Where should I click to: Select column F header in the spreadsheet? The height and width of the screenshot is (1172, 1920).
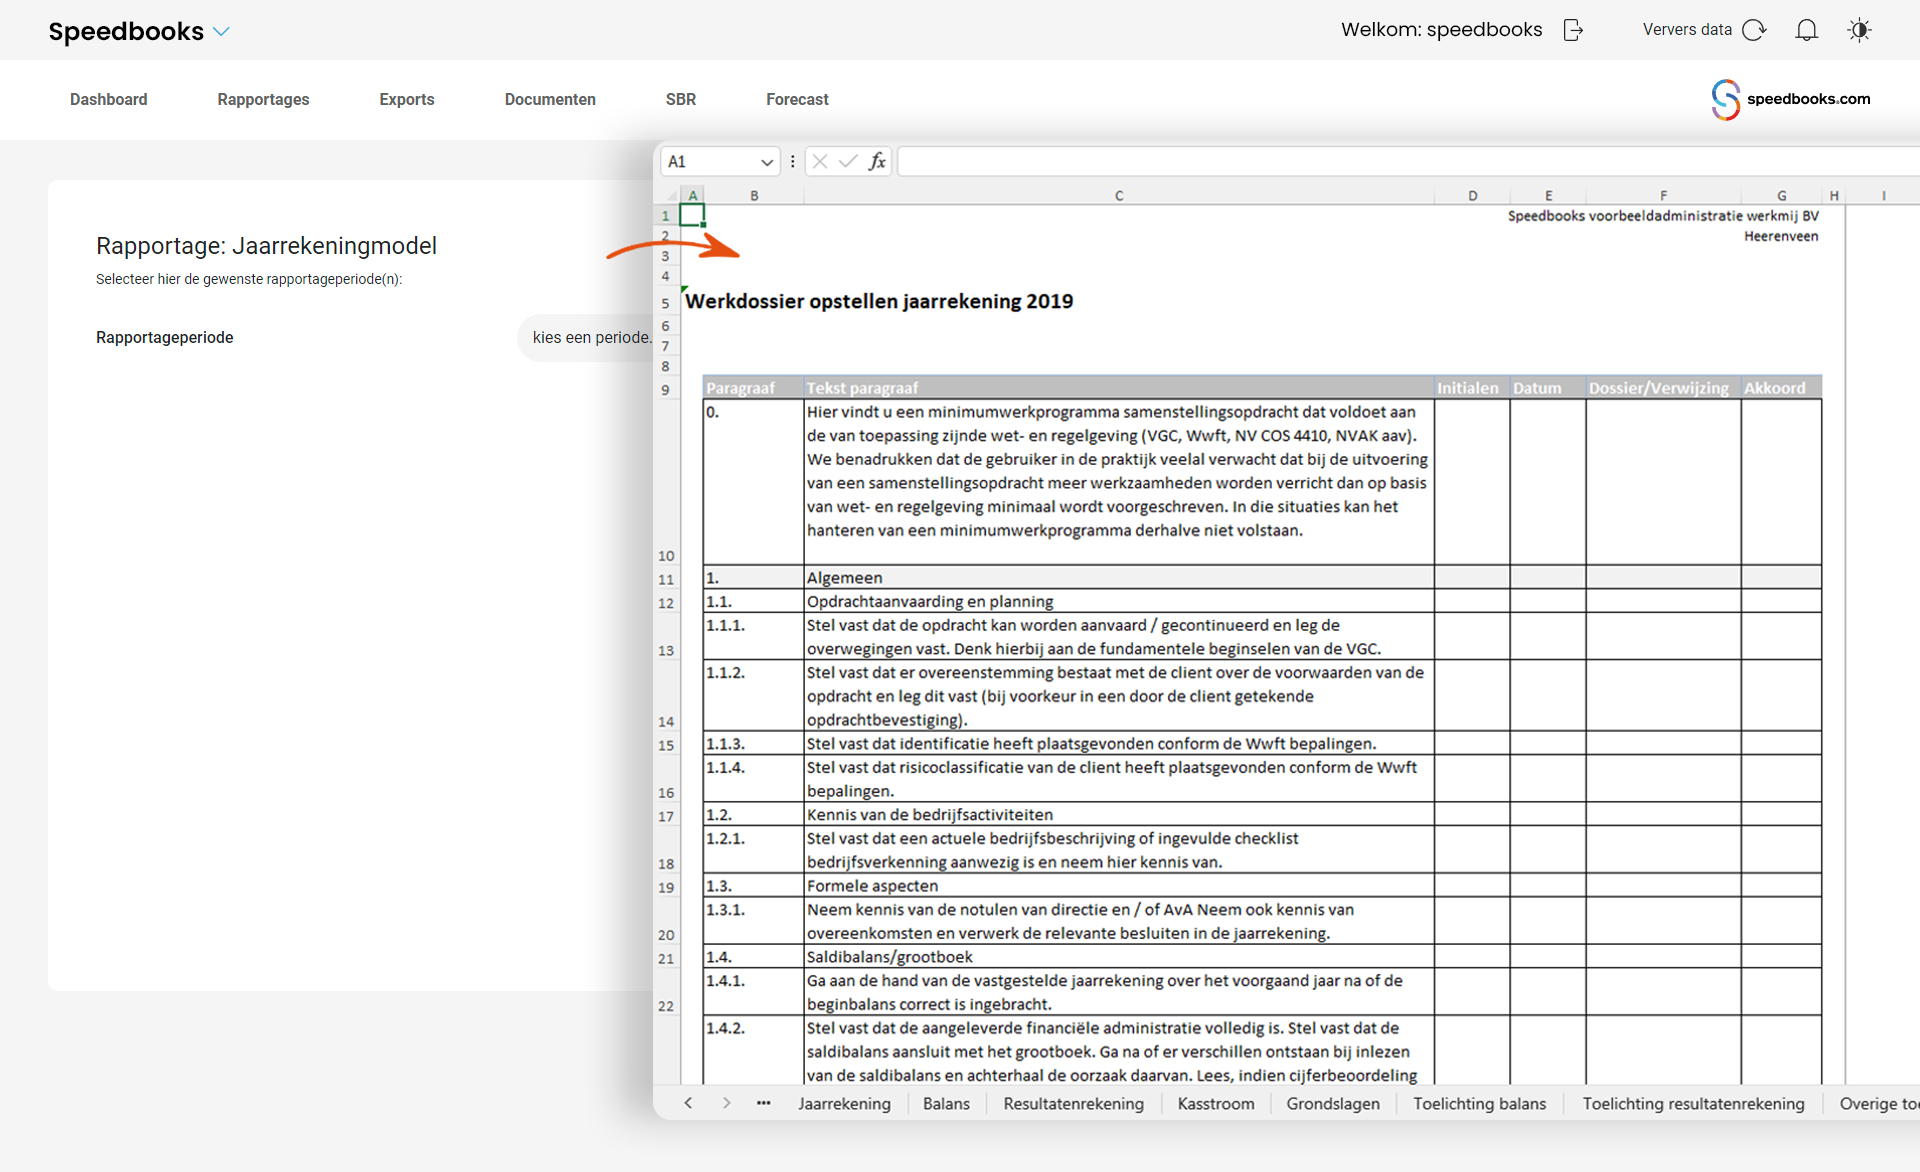(1663, 195)
